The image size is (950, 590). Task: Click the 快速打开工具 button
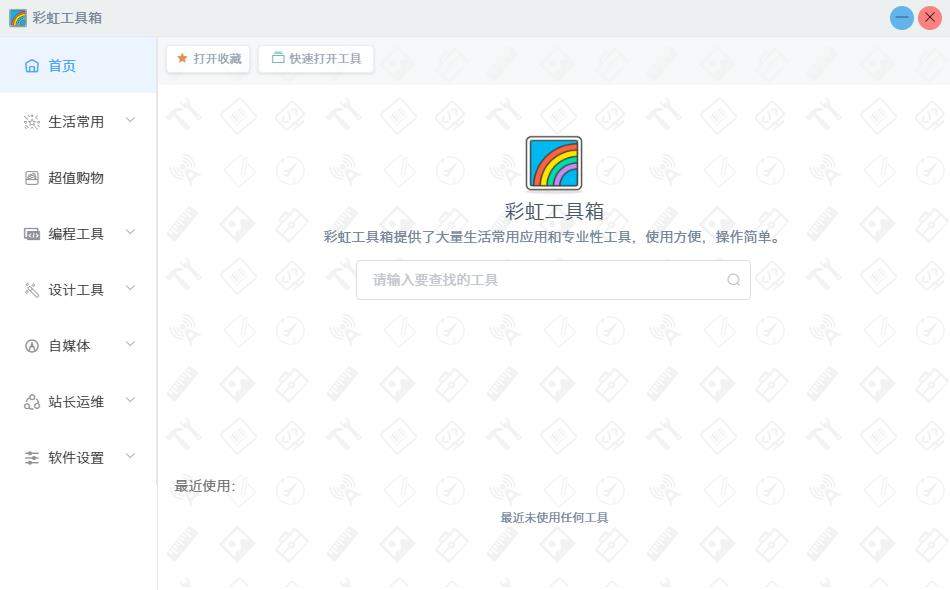315,58
